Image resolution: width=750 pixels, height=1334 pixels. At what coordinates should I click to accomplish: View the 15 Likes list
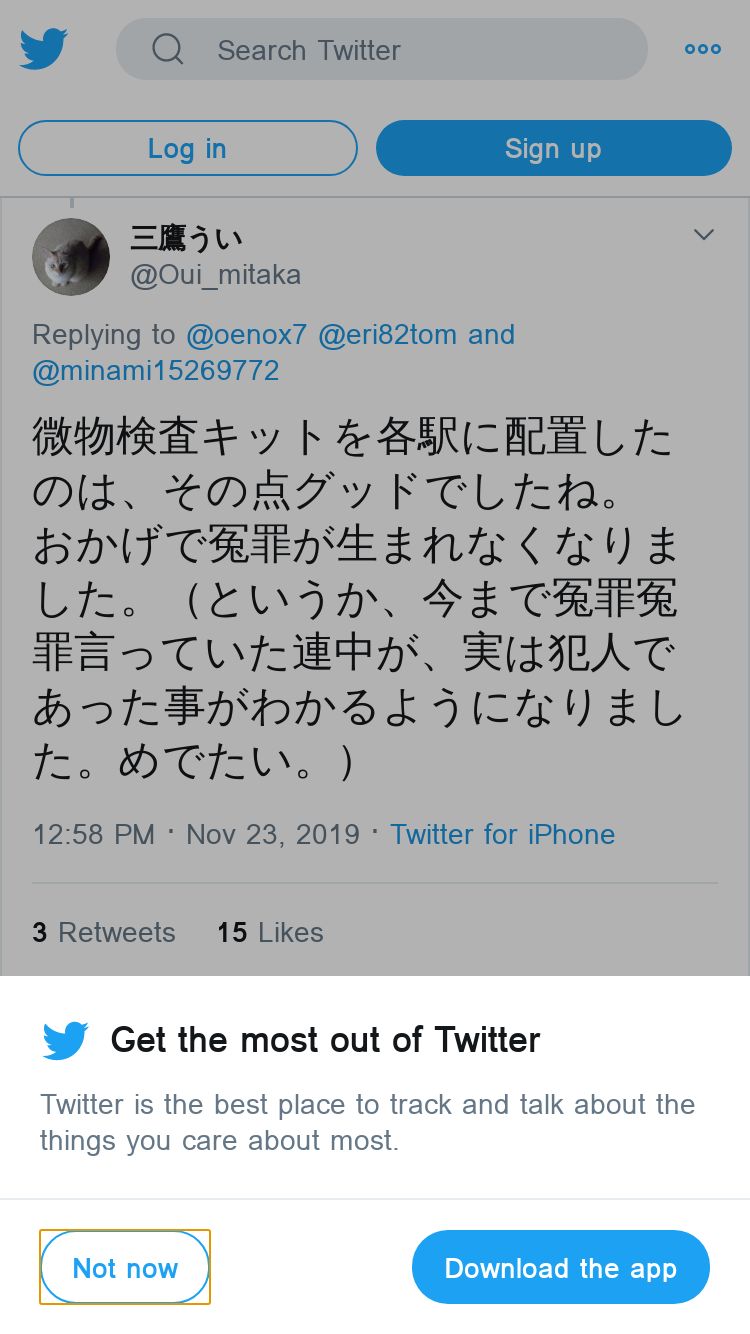(x=270, y=933)
